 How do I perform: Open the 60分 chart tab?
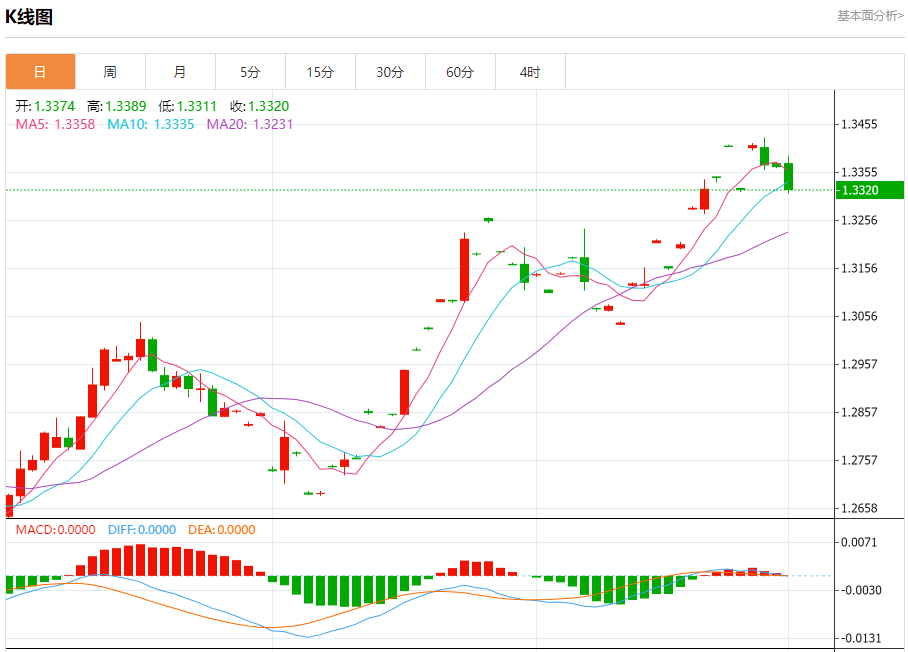pyautogui.click(x=460, y=72)
